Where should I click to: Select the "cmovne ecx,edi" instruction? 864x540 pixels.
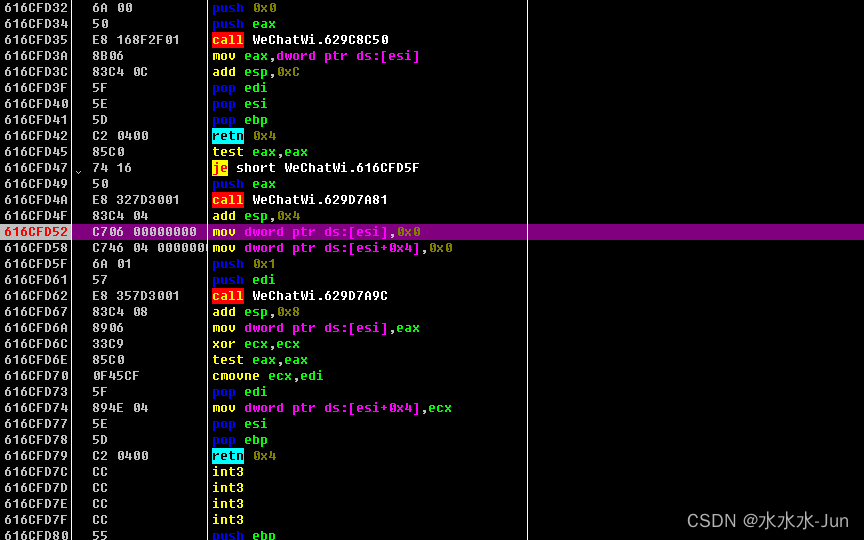tap(268, 375)
